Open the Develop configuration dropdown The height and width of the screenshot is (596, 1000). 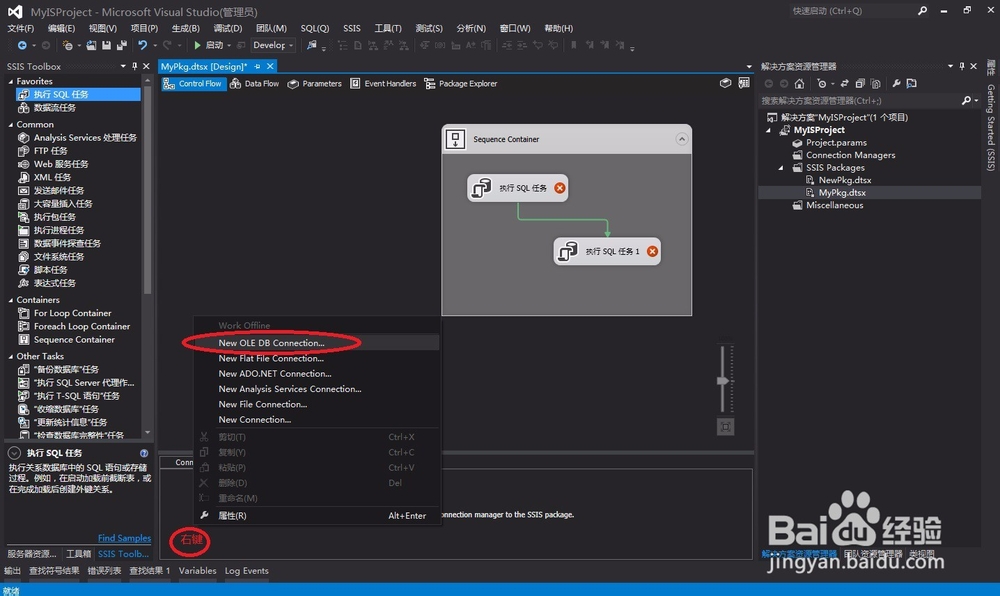tap(273, 45)
